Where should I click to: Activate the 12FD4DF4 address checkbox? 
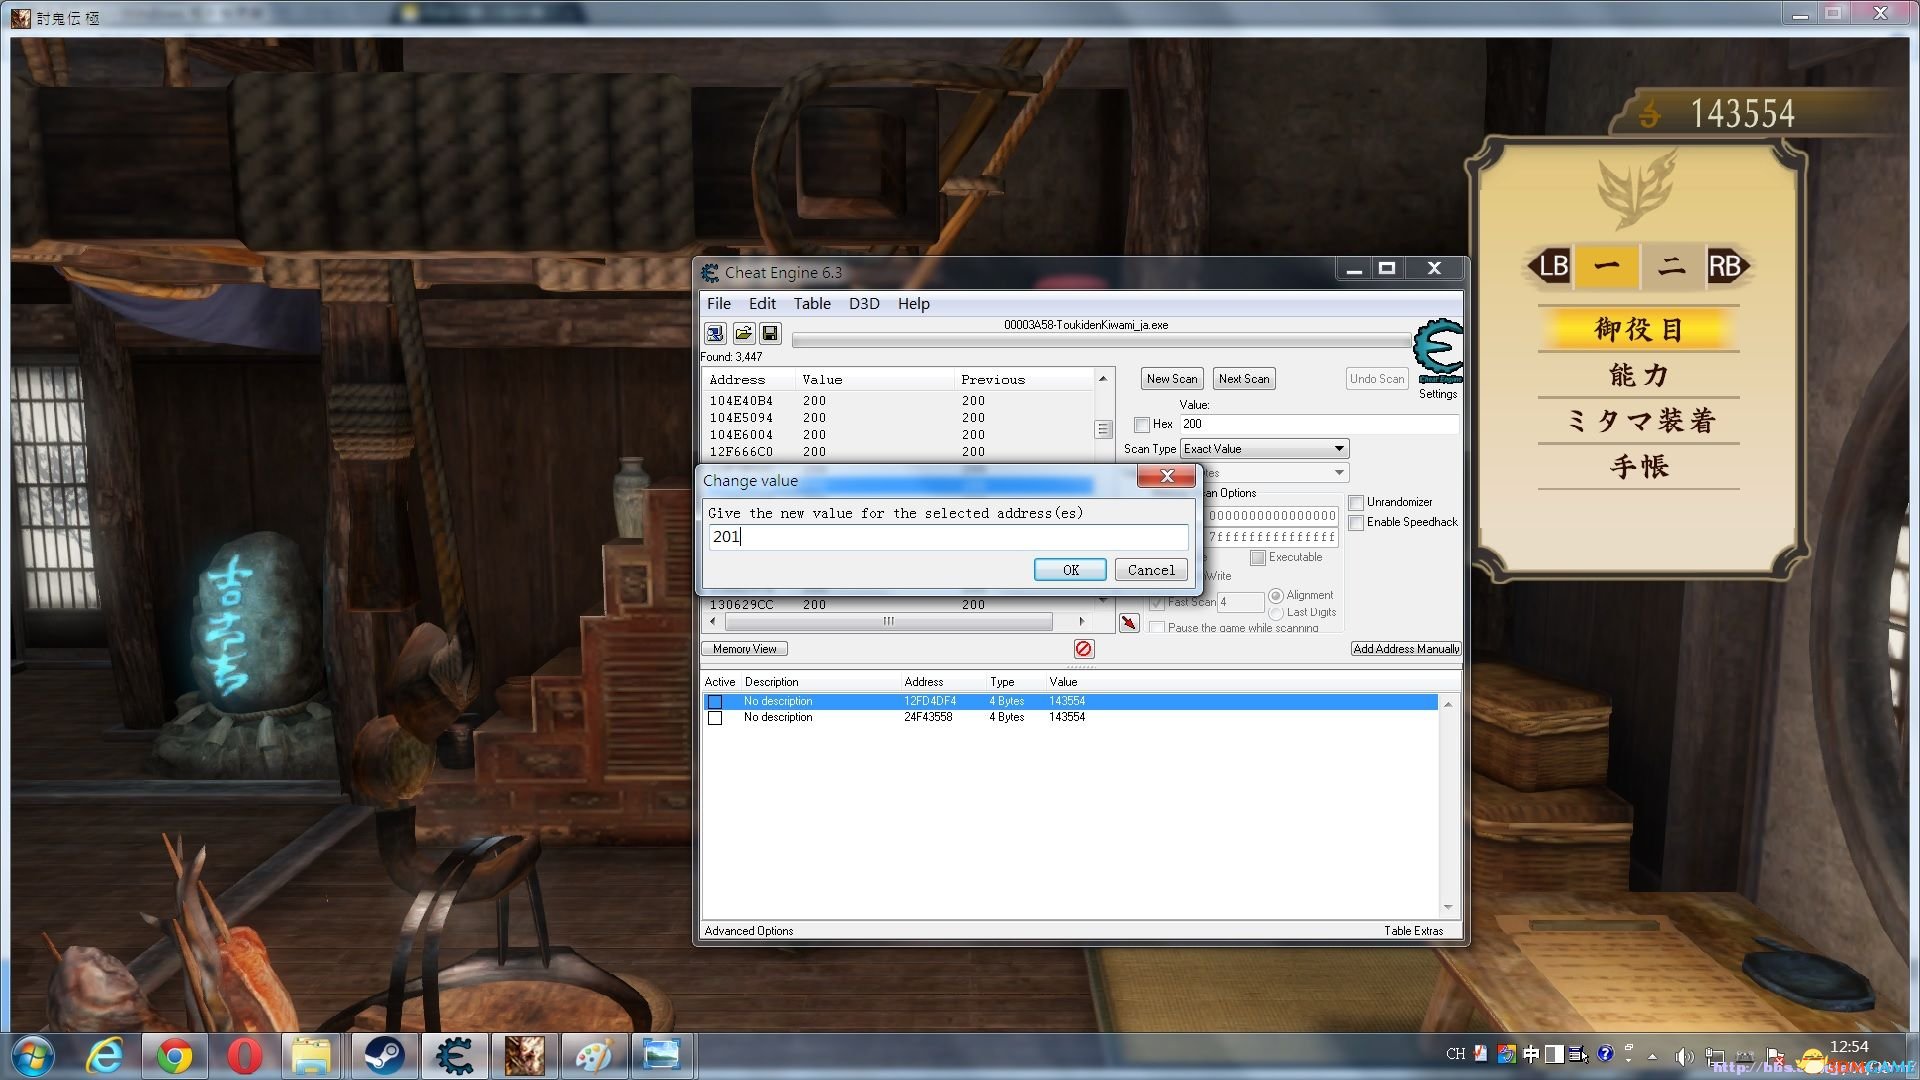[715, 701]
